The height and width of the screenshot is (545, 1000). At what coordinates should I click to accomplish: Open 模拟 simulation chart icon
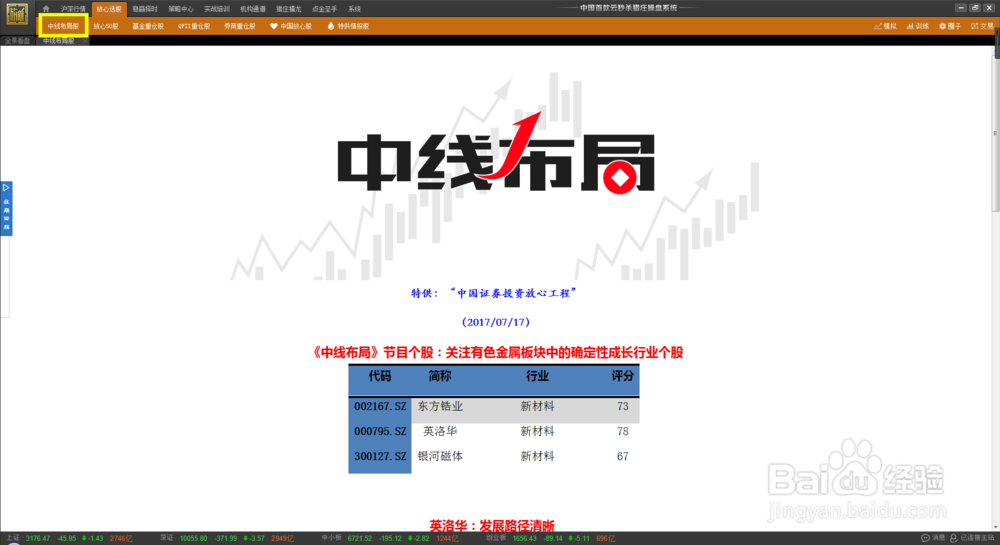click(x=878, y=26)
